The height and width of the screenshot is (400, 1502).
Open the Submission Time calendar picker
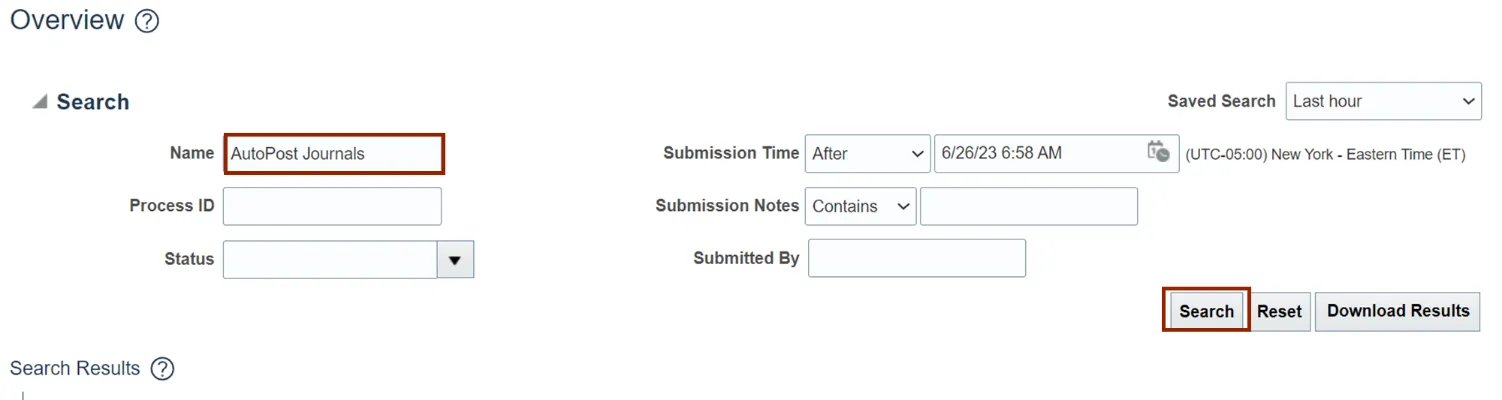(x=1158, y=153)
